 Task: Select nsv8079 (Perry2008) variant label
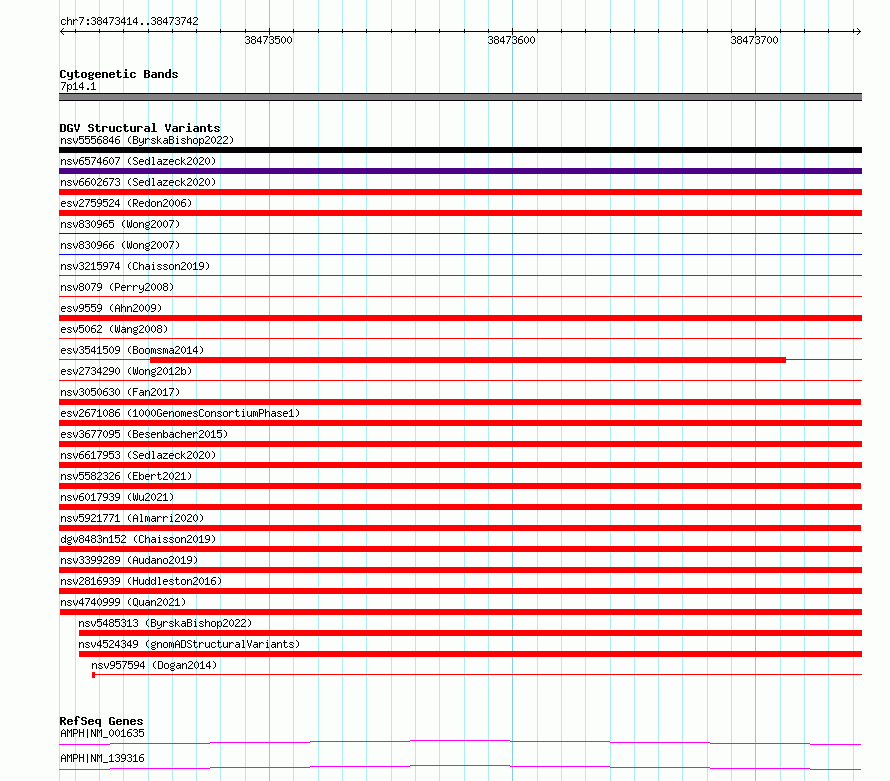[x=117, y=287]
